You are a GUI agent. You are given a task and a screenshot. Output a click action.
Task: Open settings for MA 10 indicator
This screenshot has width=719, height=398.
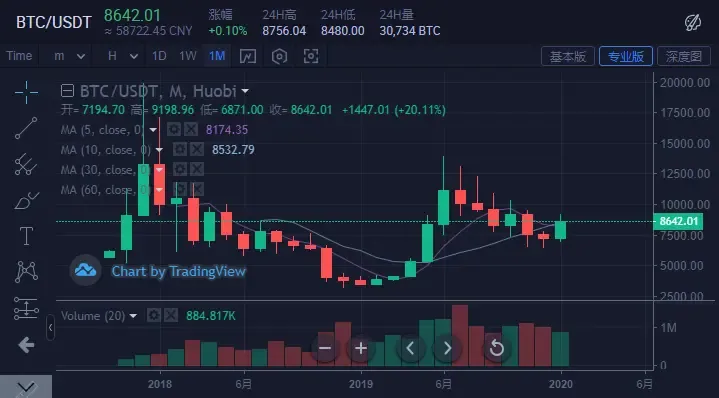(180, 149)
